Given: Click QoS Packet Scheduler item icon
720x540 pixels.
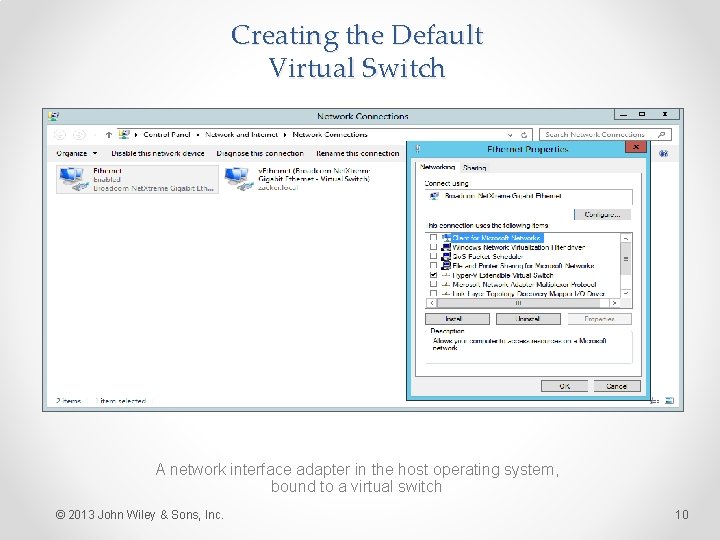Looking at the screenshot, I should click(x=446, y=256).
